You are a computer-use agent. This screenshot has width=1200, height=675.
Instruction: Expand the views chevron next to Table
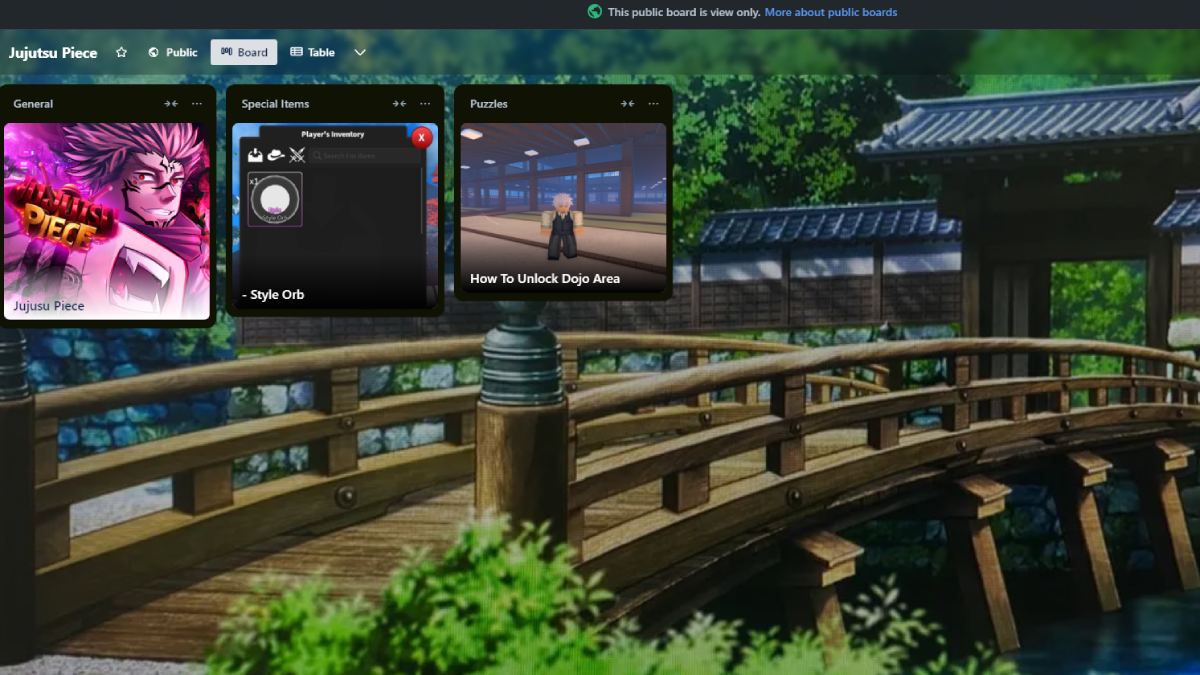360,52
